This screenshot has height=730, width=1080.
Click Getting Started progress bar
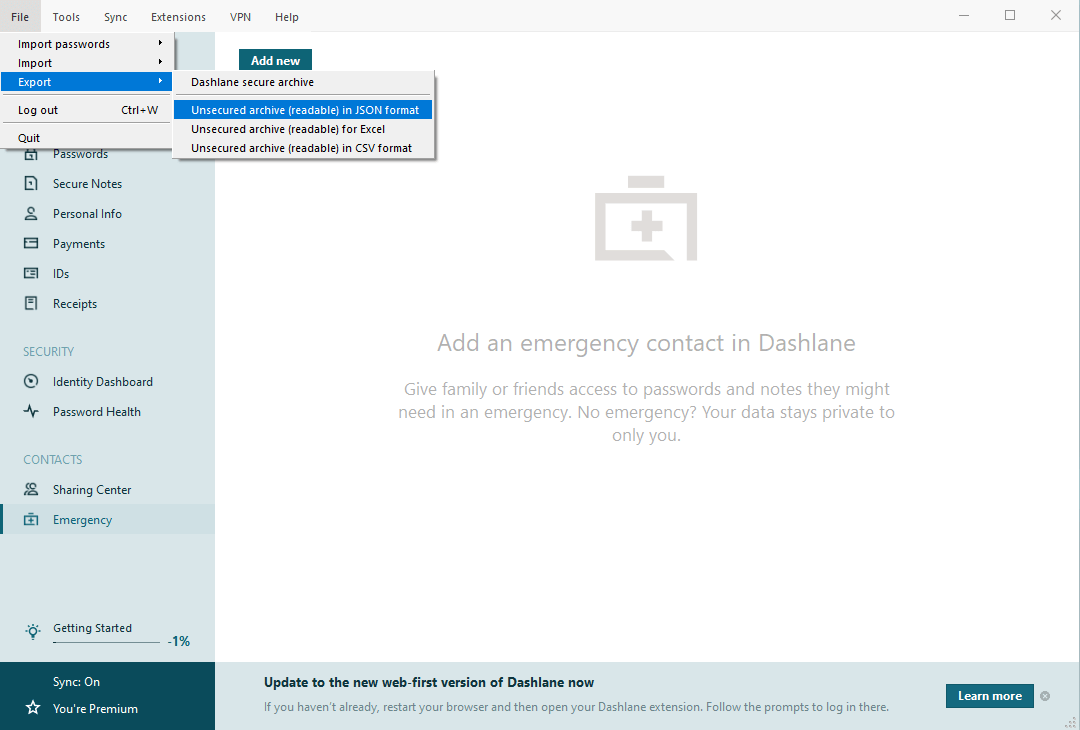pyautogui.click(x=106, y=643)
